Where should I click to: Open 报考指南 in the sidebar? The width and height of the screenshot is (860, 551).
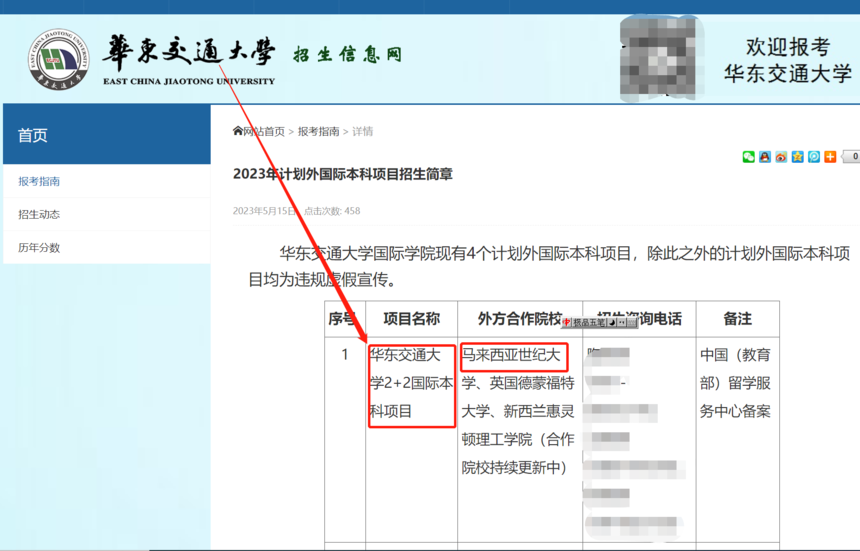tap(107, 181)
